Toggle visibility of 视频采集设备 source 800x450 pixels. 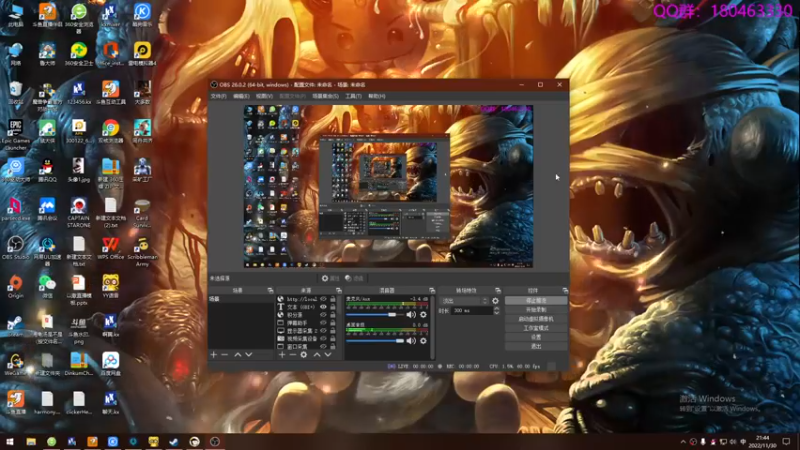tap(323, 339)
